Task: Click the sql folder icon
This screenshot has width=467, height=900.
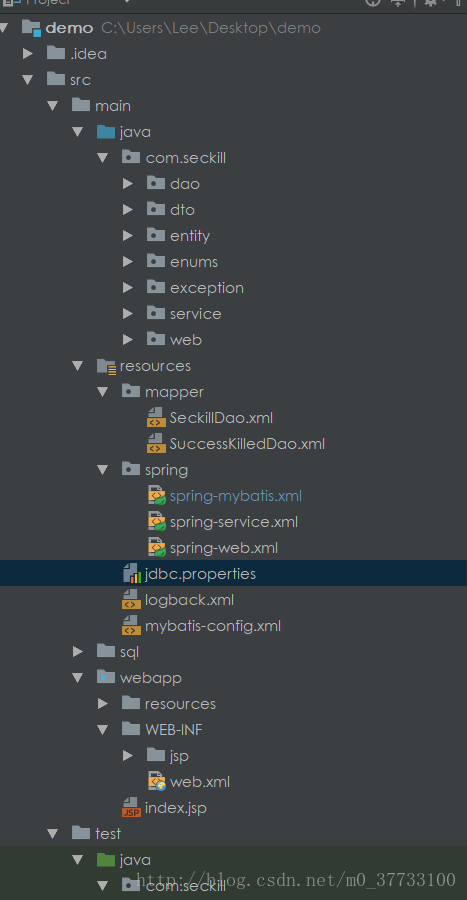Action: (x=106, y=651)
